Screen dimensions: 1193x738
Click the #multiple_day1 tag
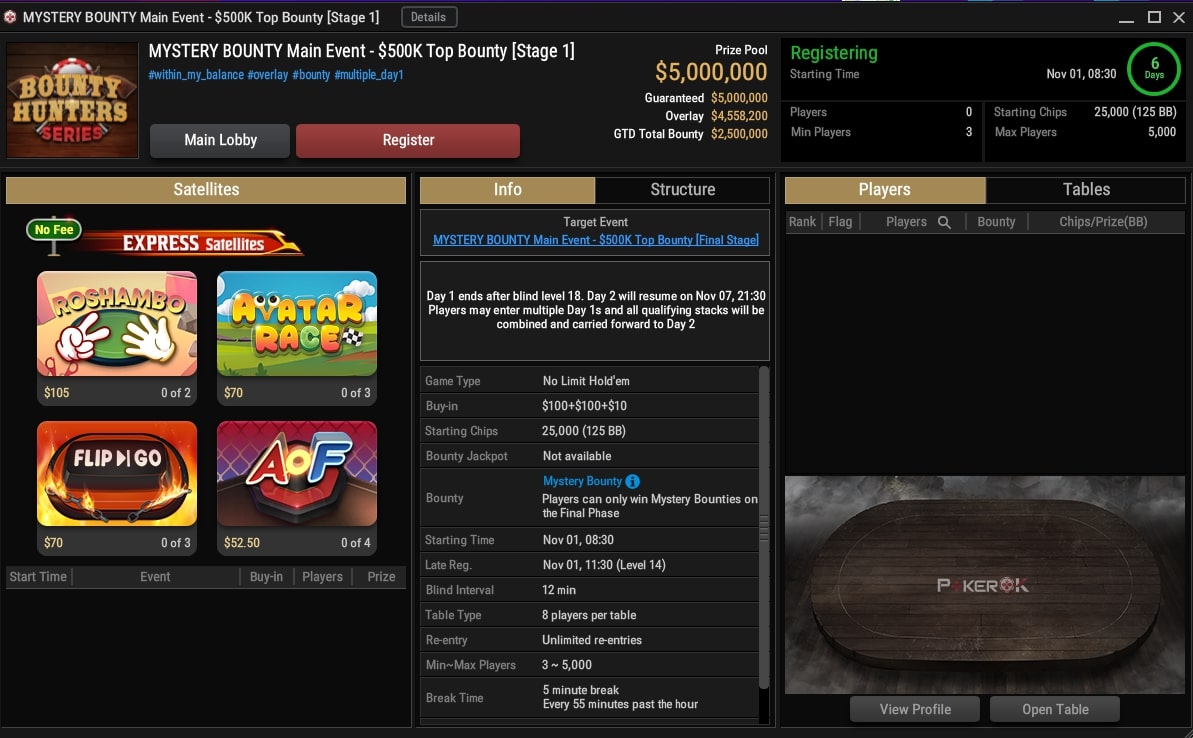369,75
